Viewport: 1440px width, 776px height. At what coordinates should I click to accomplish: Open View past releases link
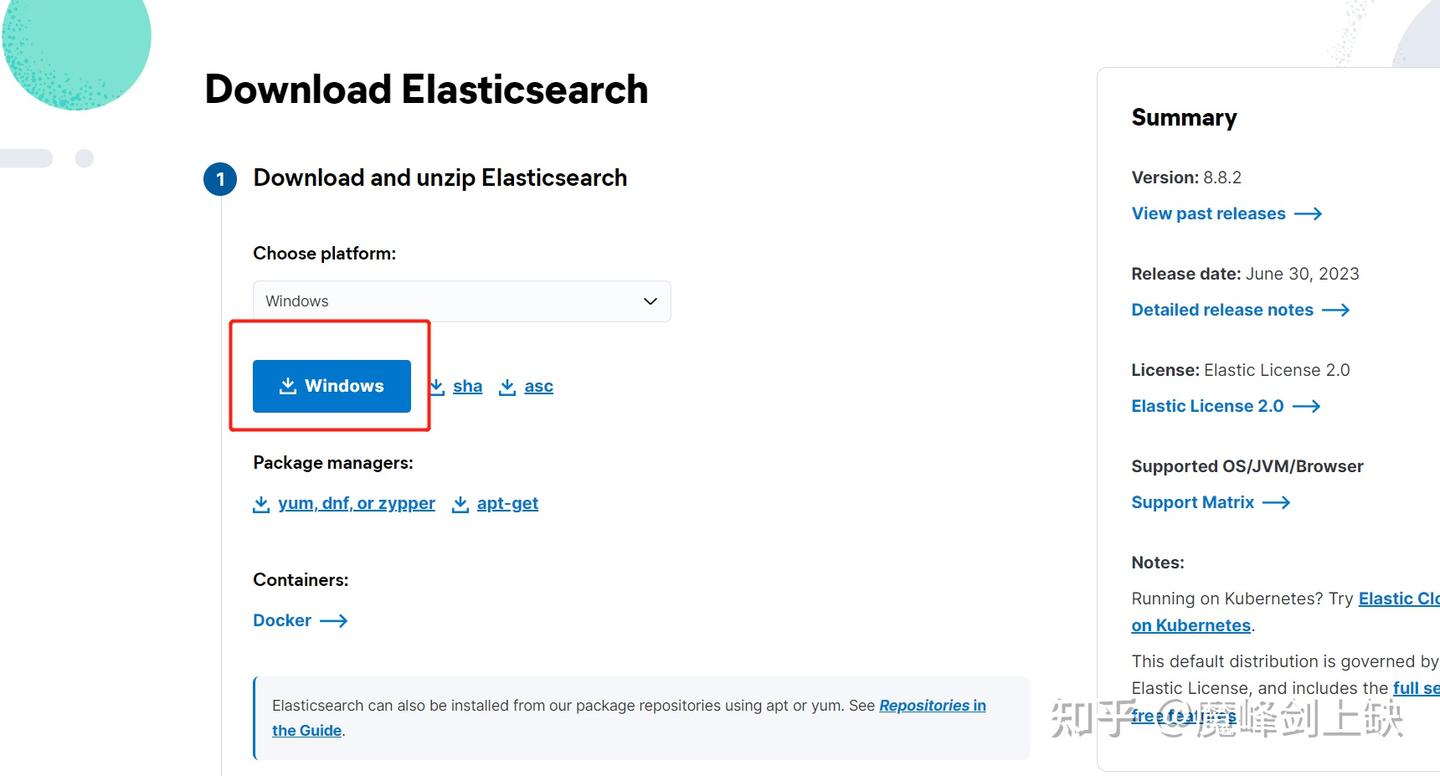point(1208,214)
